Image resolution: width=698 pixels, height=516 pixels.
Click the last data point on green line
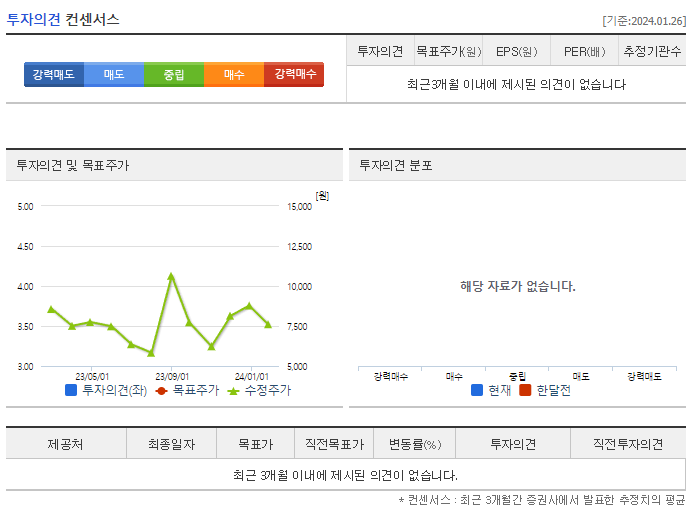click(268, 325)
